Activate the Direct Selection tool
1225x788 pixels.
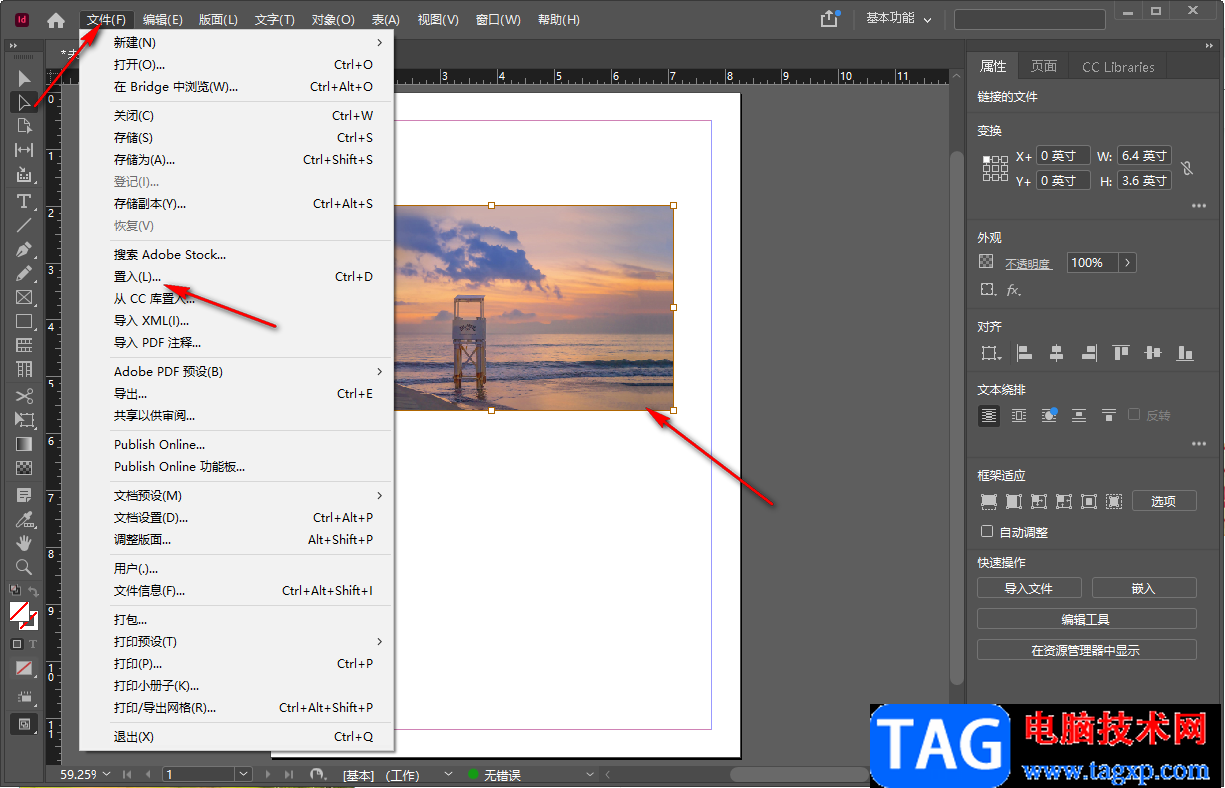24,102
